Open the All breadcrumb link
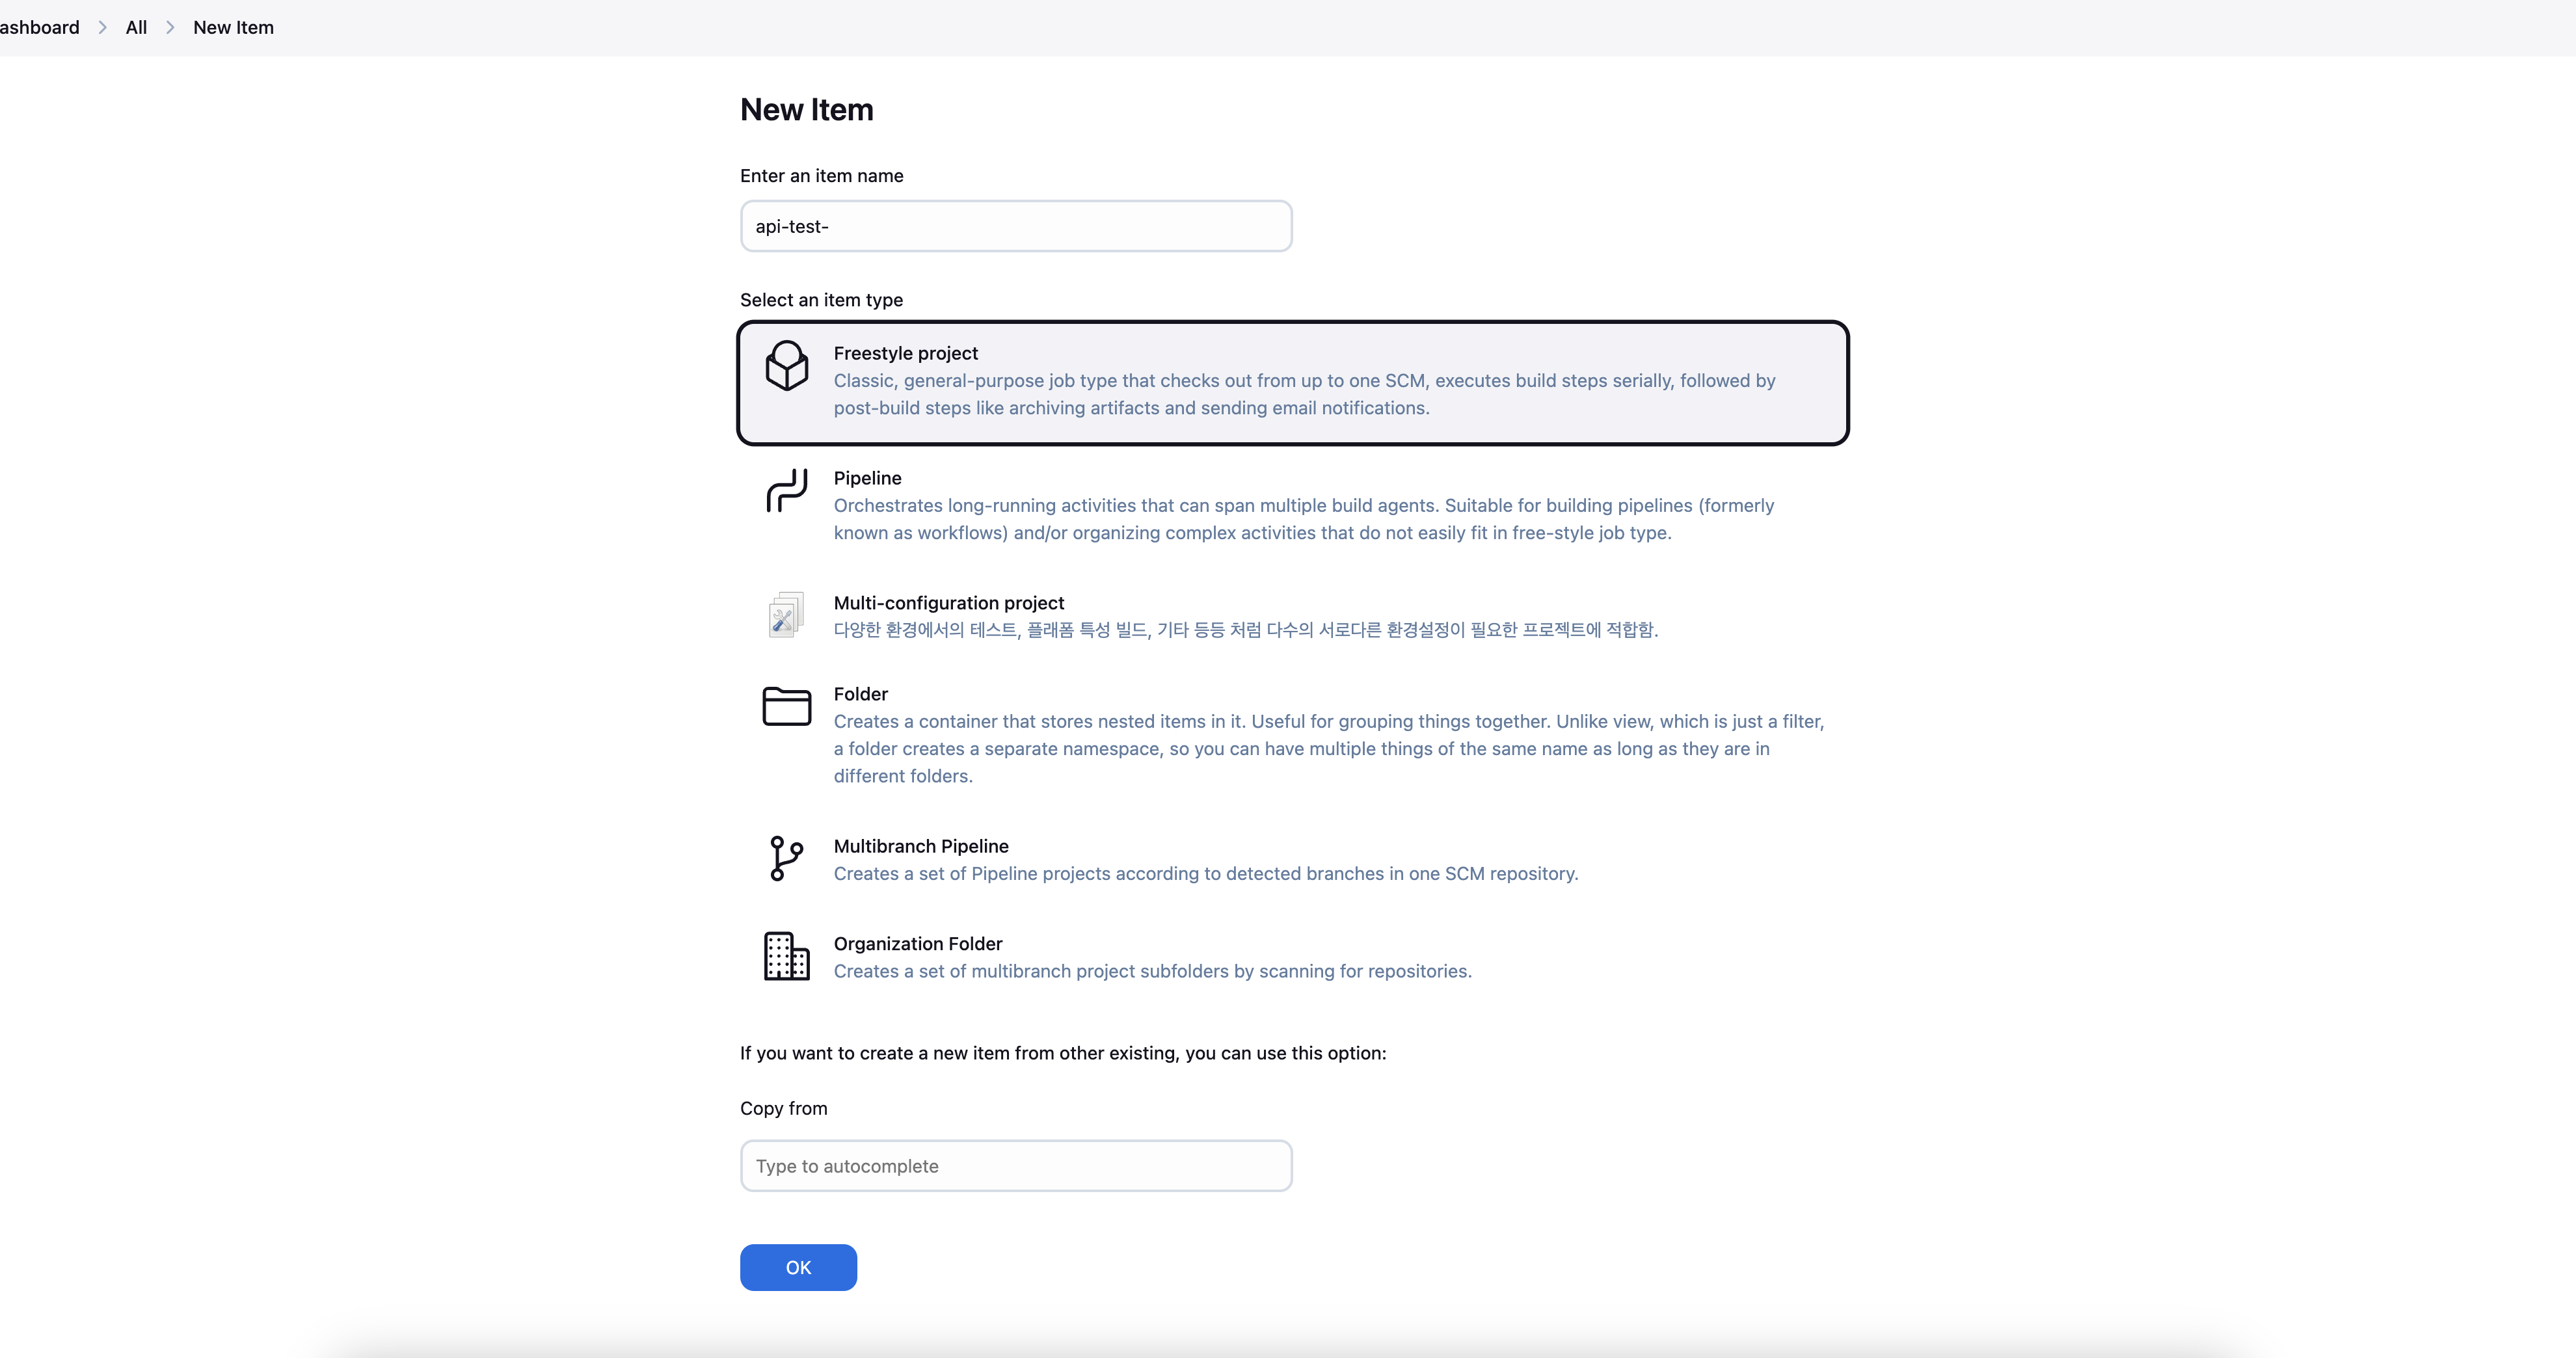The width and height of the screenshot is (2576, 1358). pos(136,28)
